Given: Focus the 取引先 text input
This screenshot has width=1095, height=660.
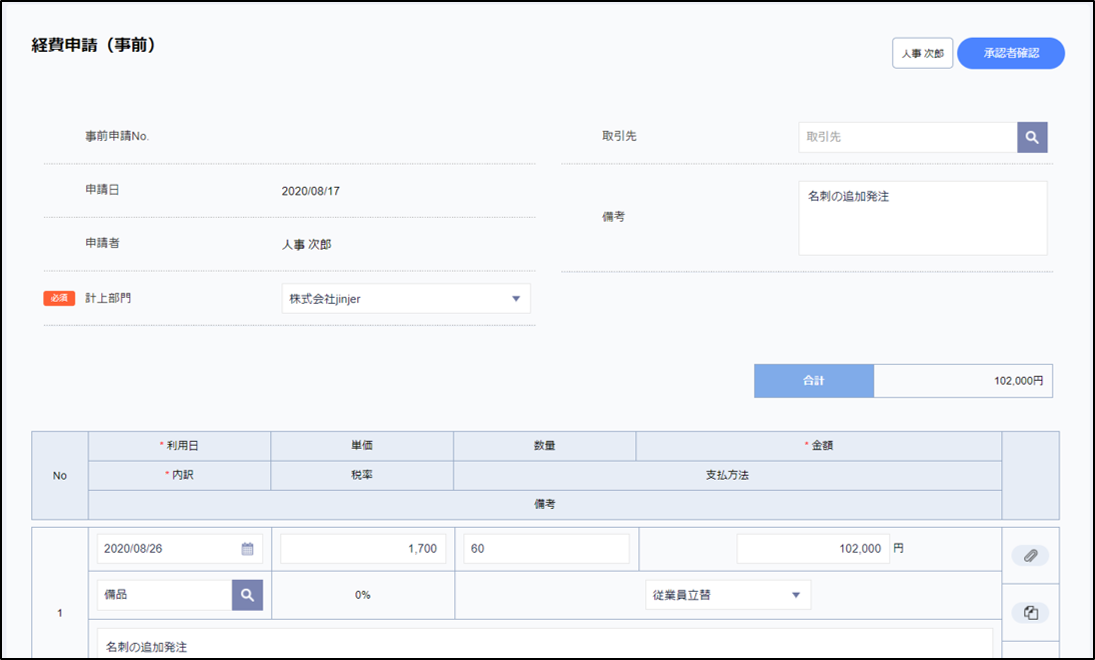Looking at the screenshot, I should (907, 137).
